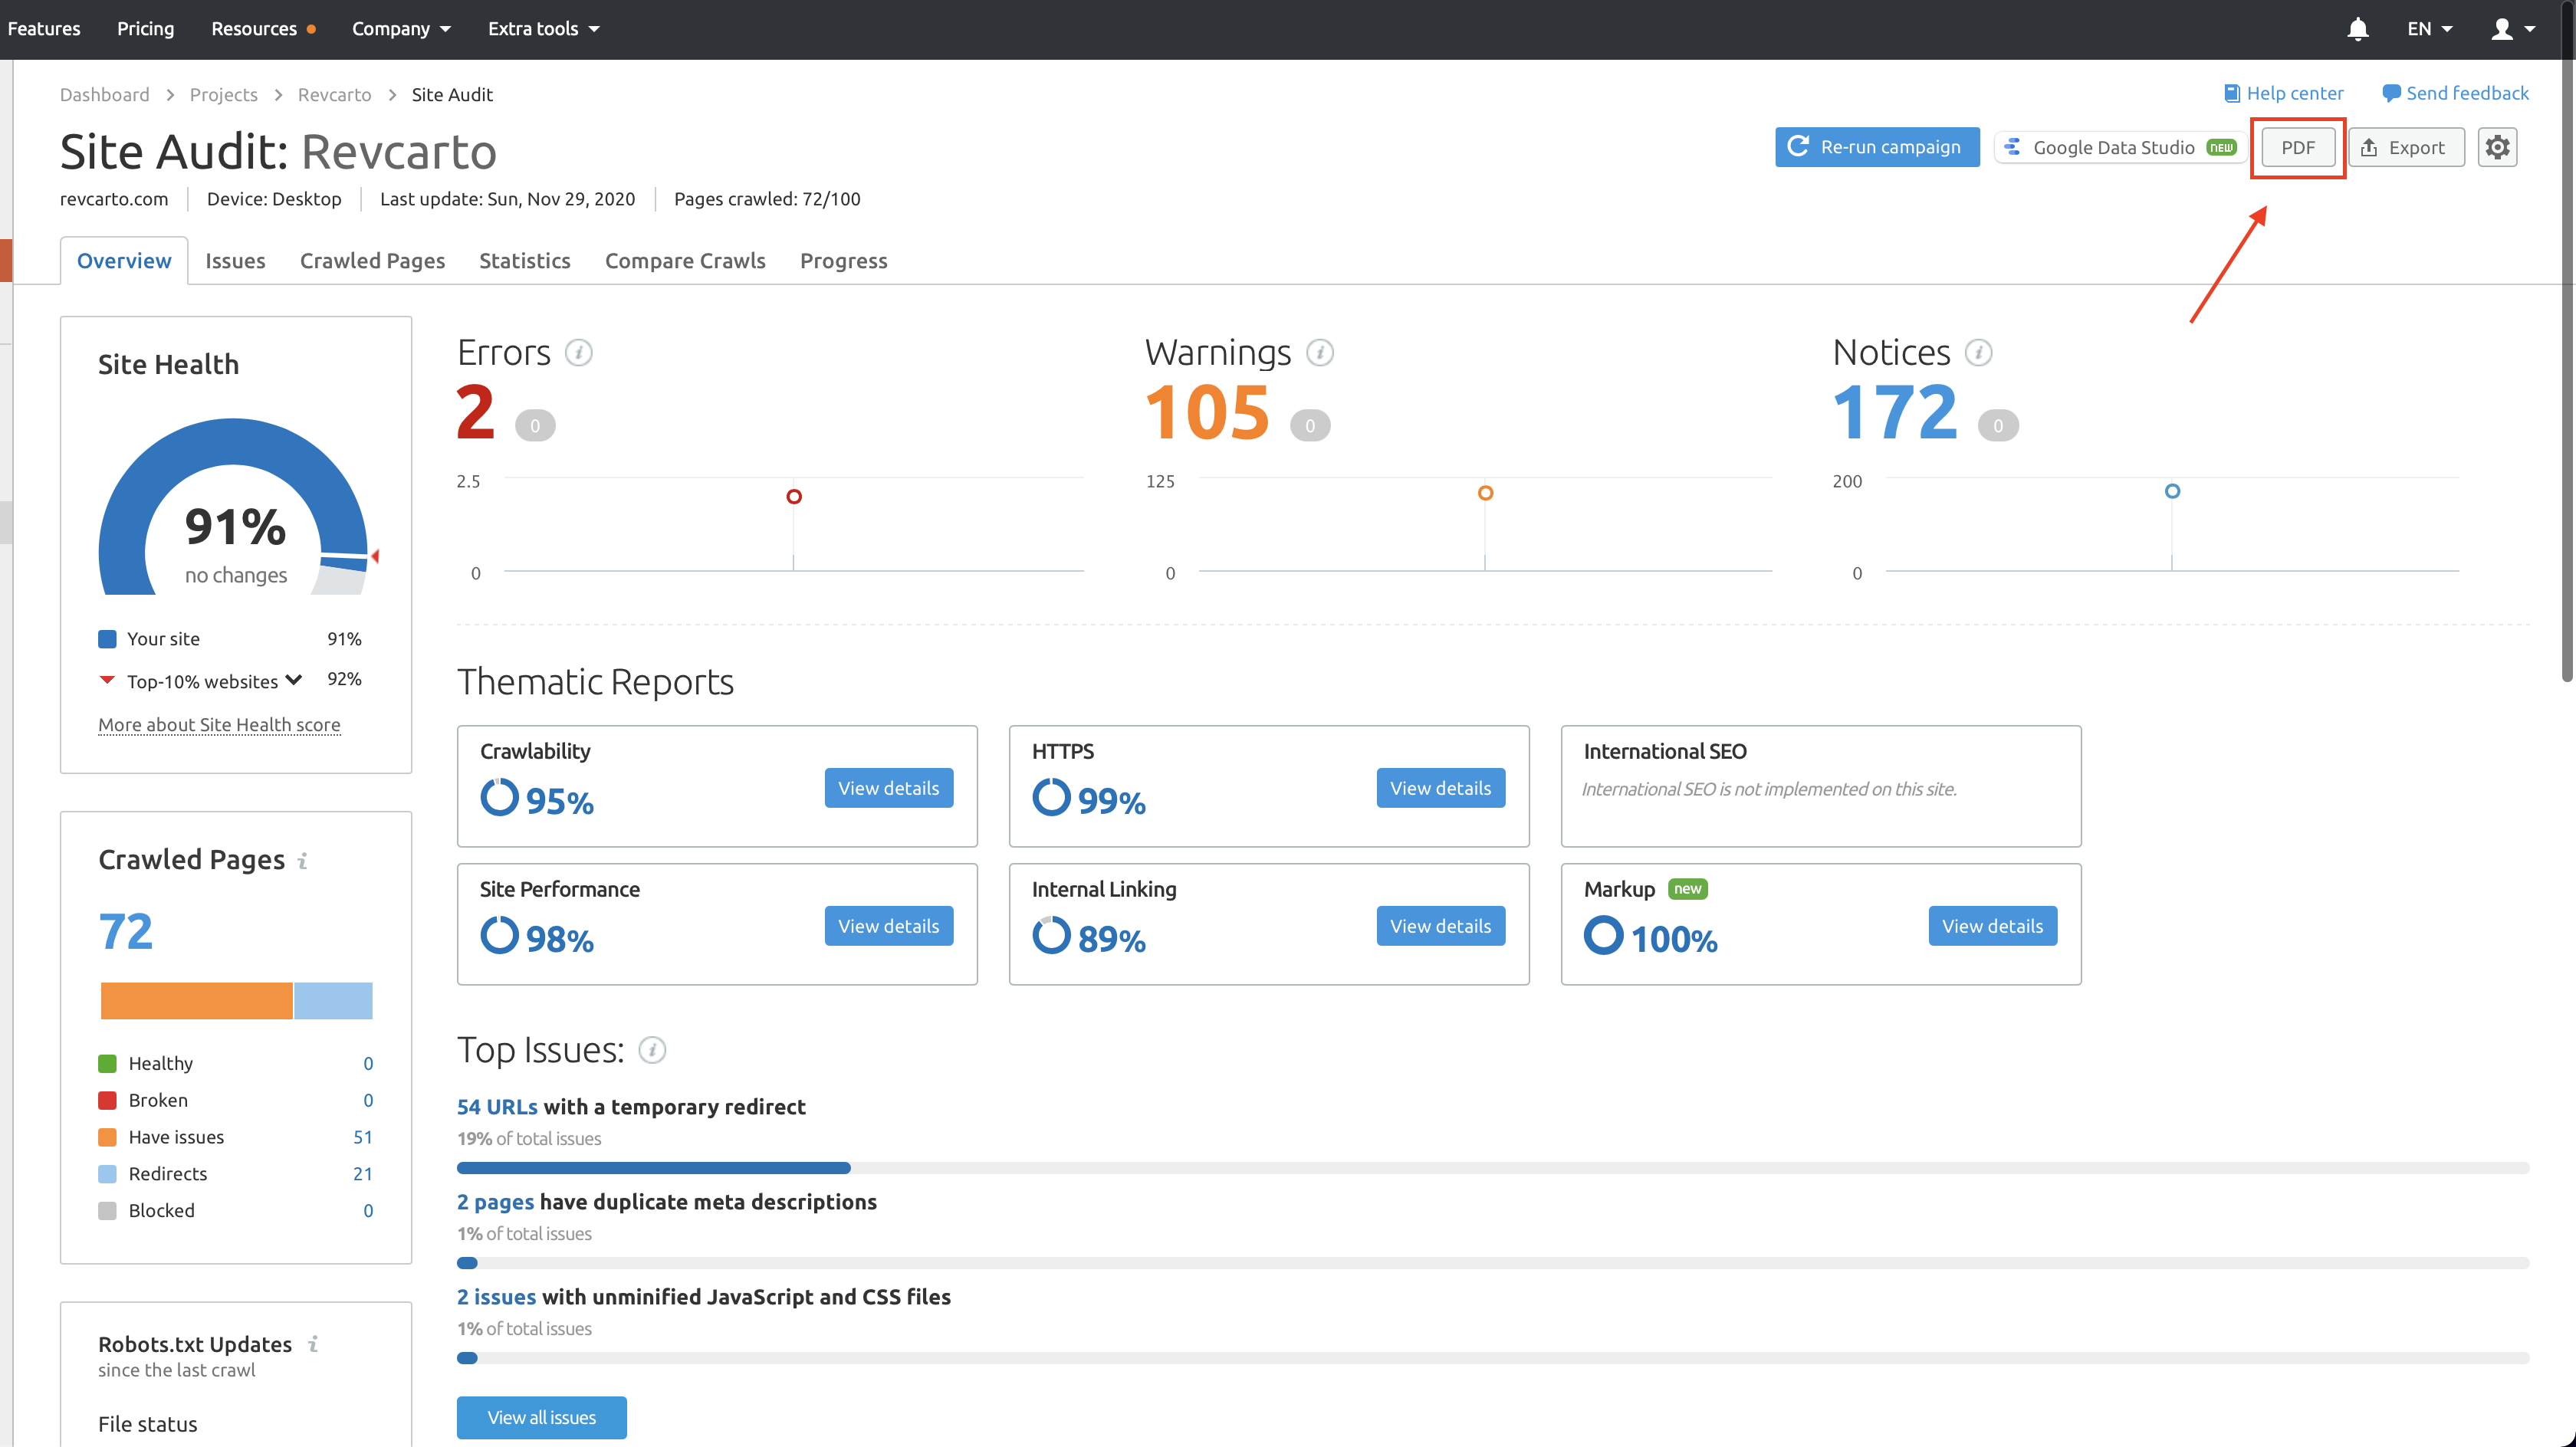Open More about Site Health score link

219,724
